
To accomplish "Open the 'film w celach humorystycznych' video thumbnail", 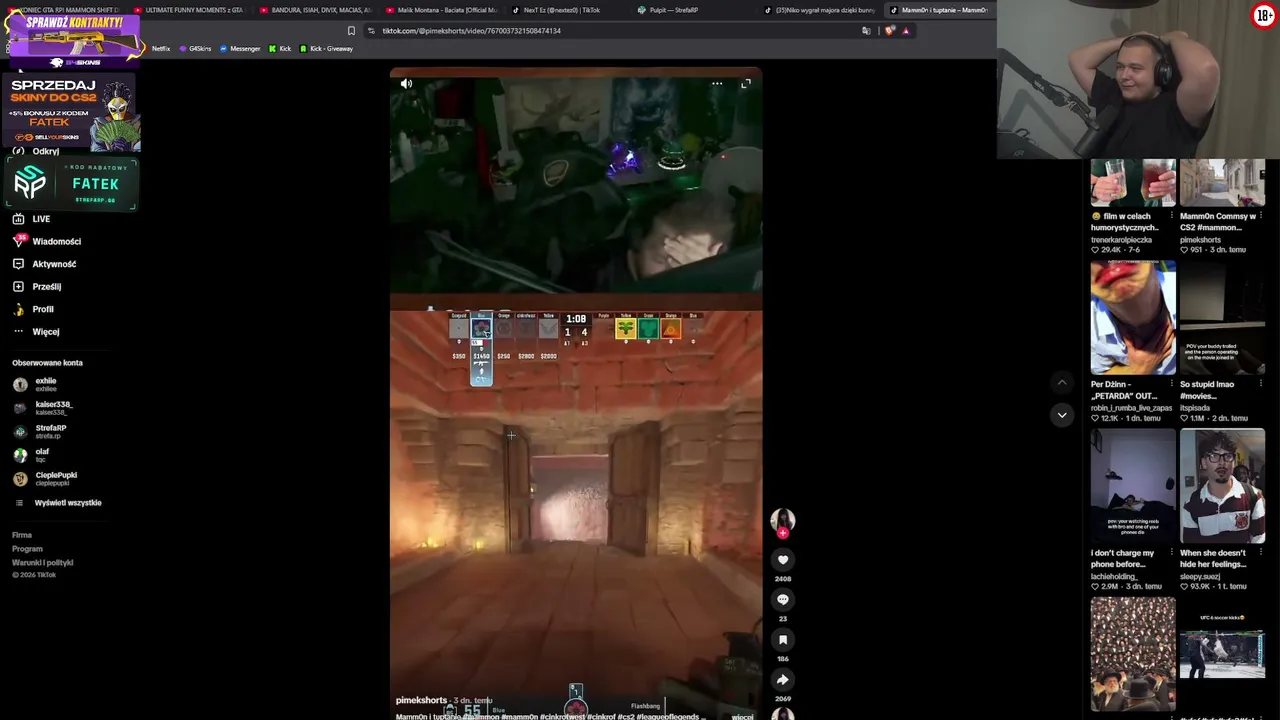I will pos(1133,183).
